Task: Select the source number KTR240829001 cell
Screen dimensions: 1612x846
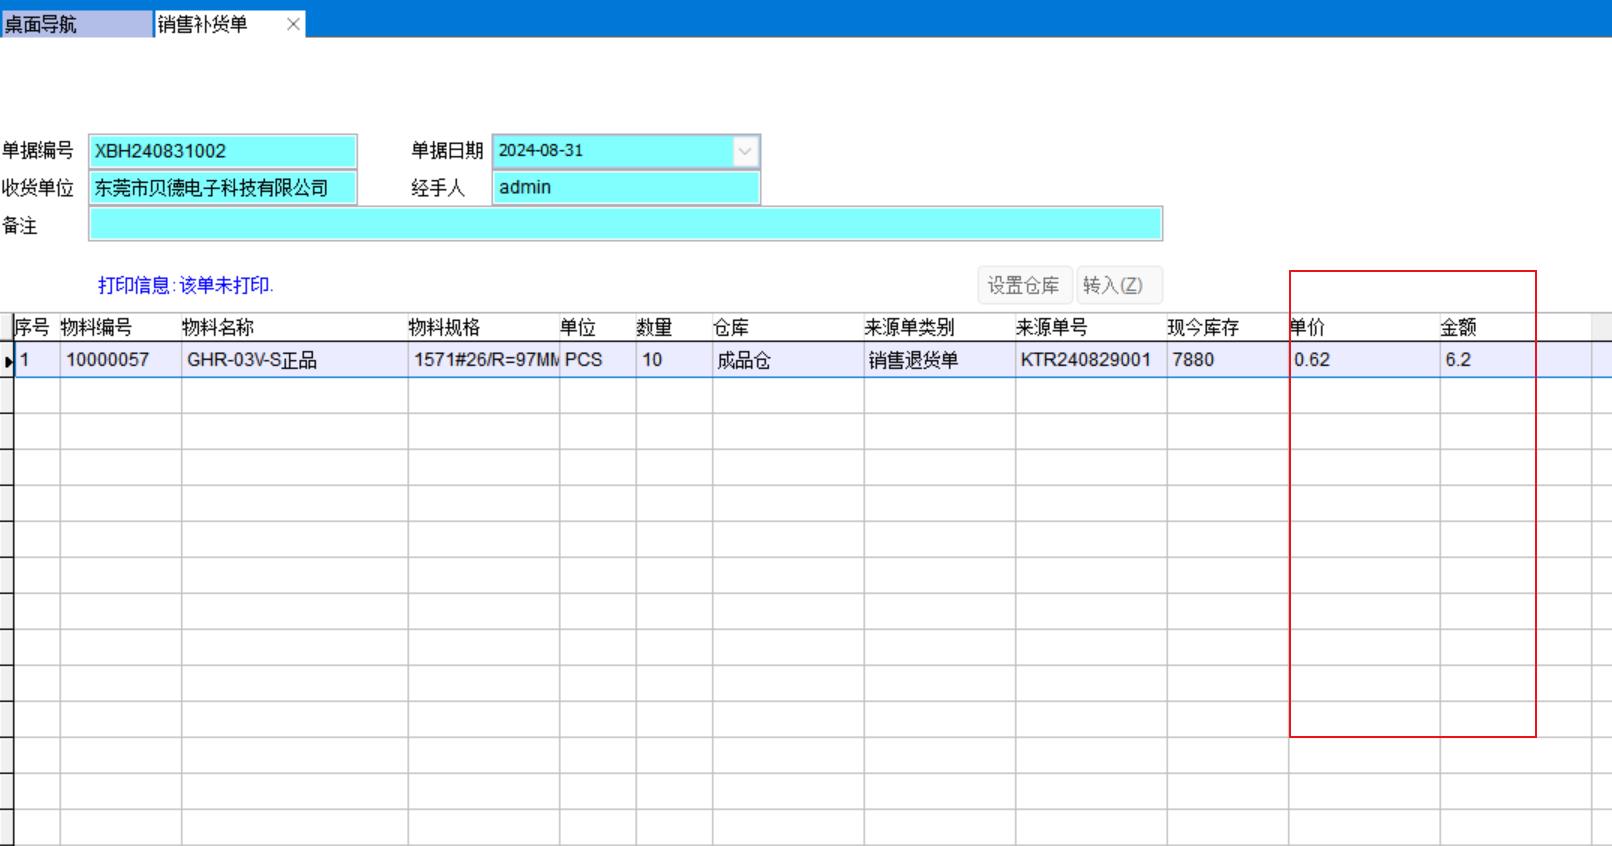Action: coord(1090,360)
